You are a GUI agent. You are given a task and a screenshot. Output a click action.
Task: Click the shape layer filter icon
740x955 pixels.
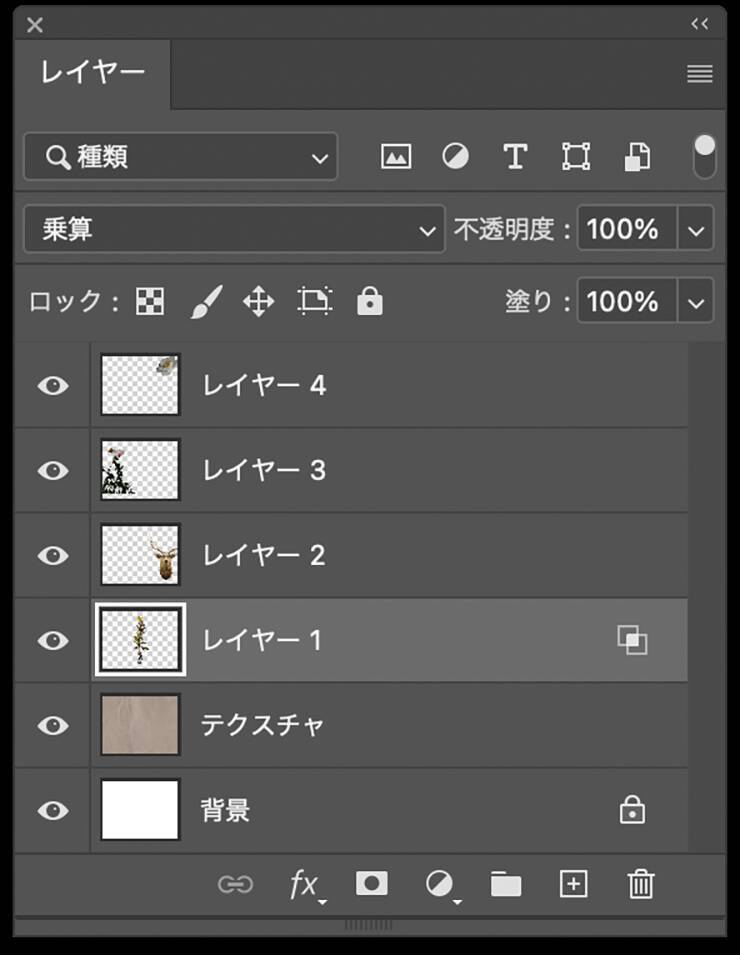[x=576, y=157]
